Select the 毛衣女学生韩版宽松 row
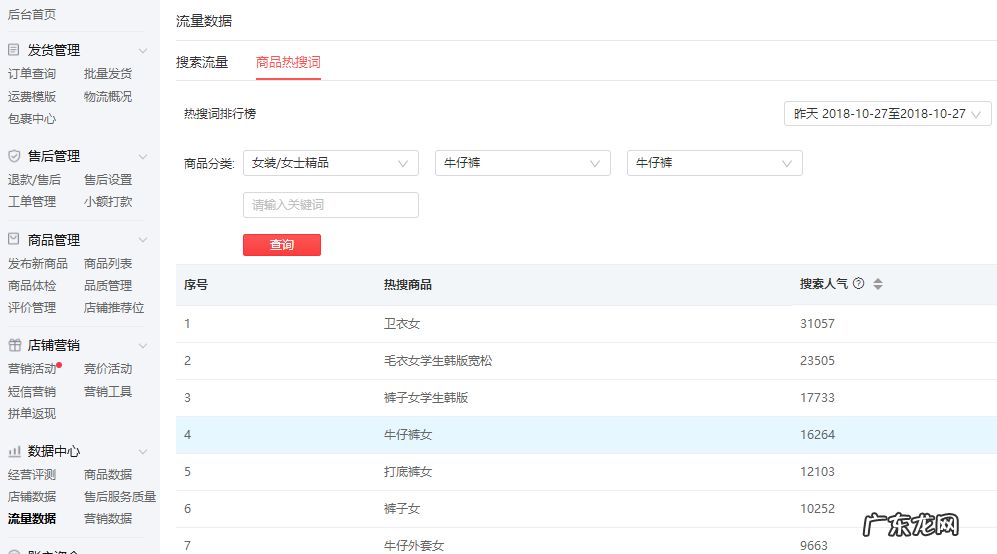The width and height of the screenshot is (997, 554). pos(586,361)
